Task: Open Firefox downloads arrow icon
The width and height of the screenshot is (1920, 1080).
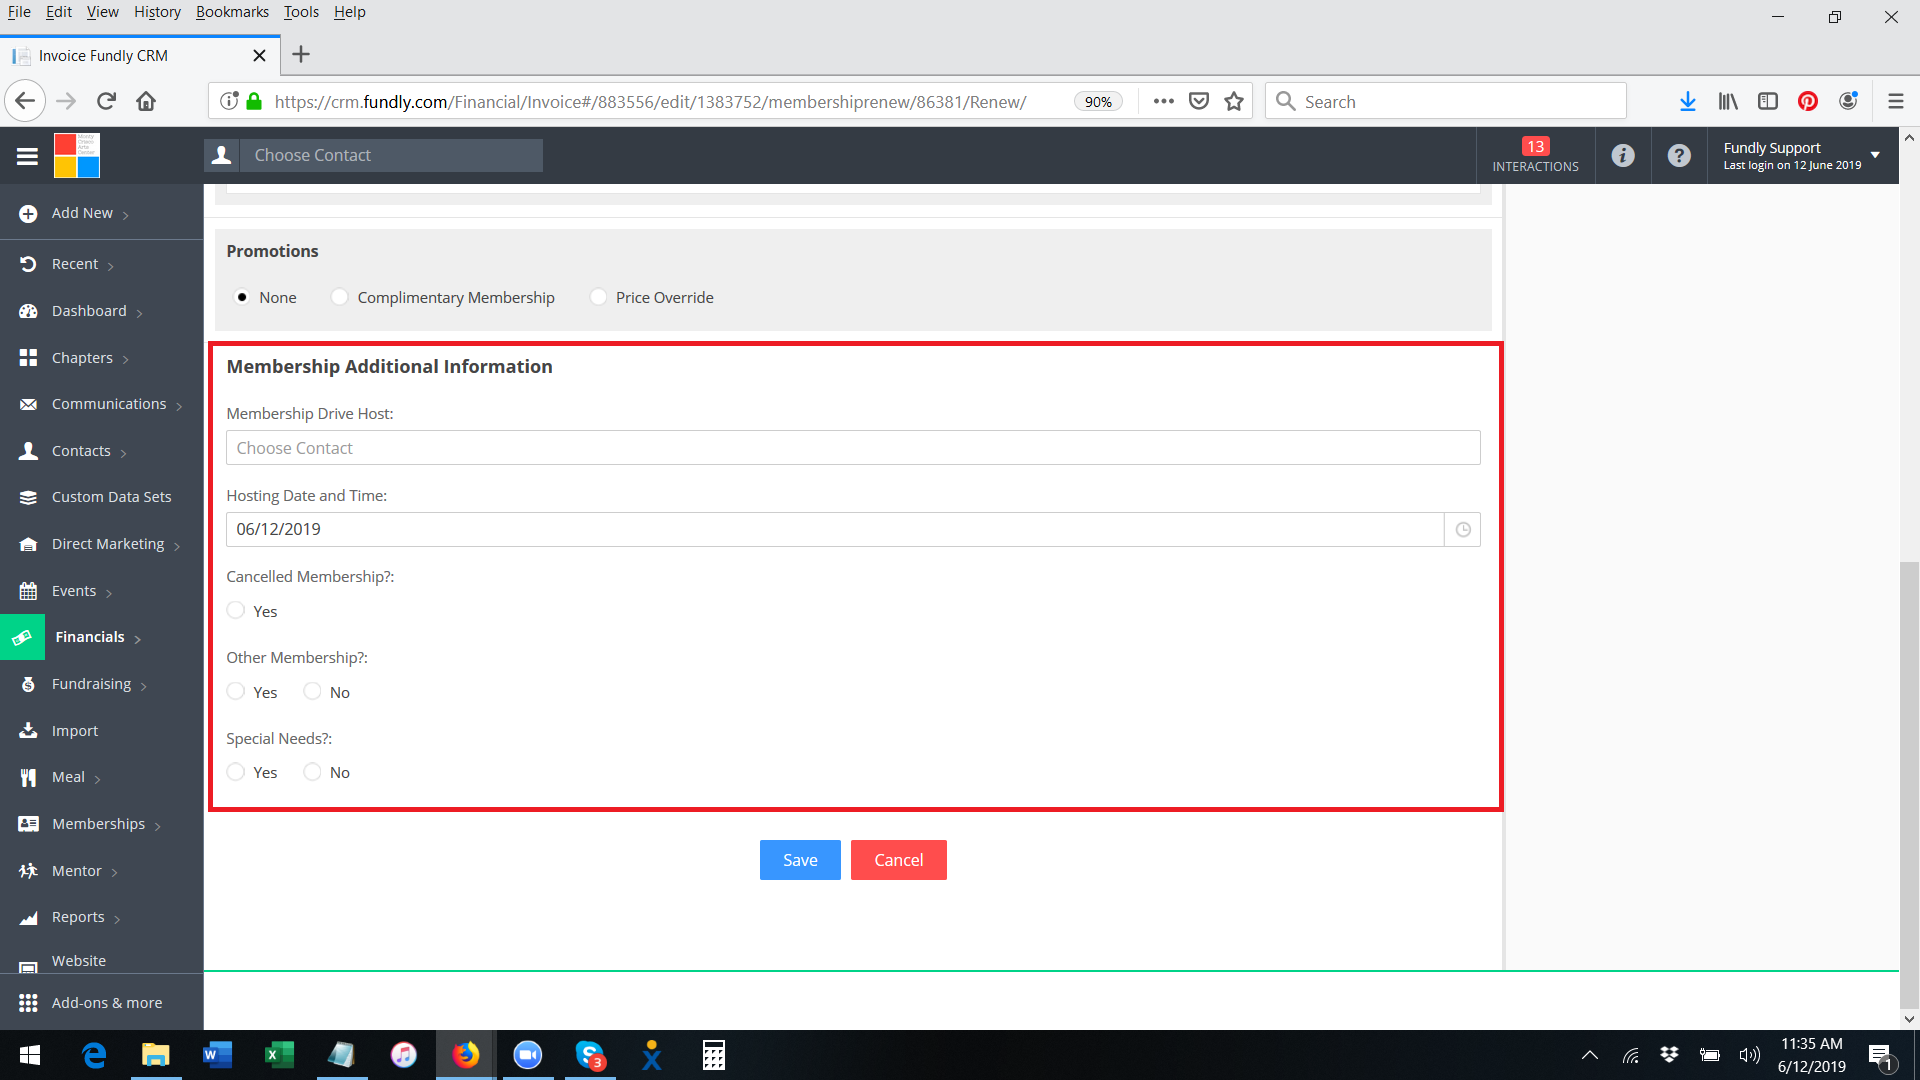Action: (1687, 101)
